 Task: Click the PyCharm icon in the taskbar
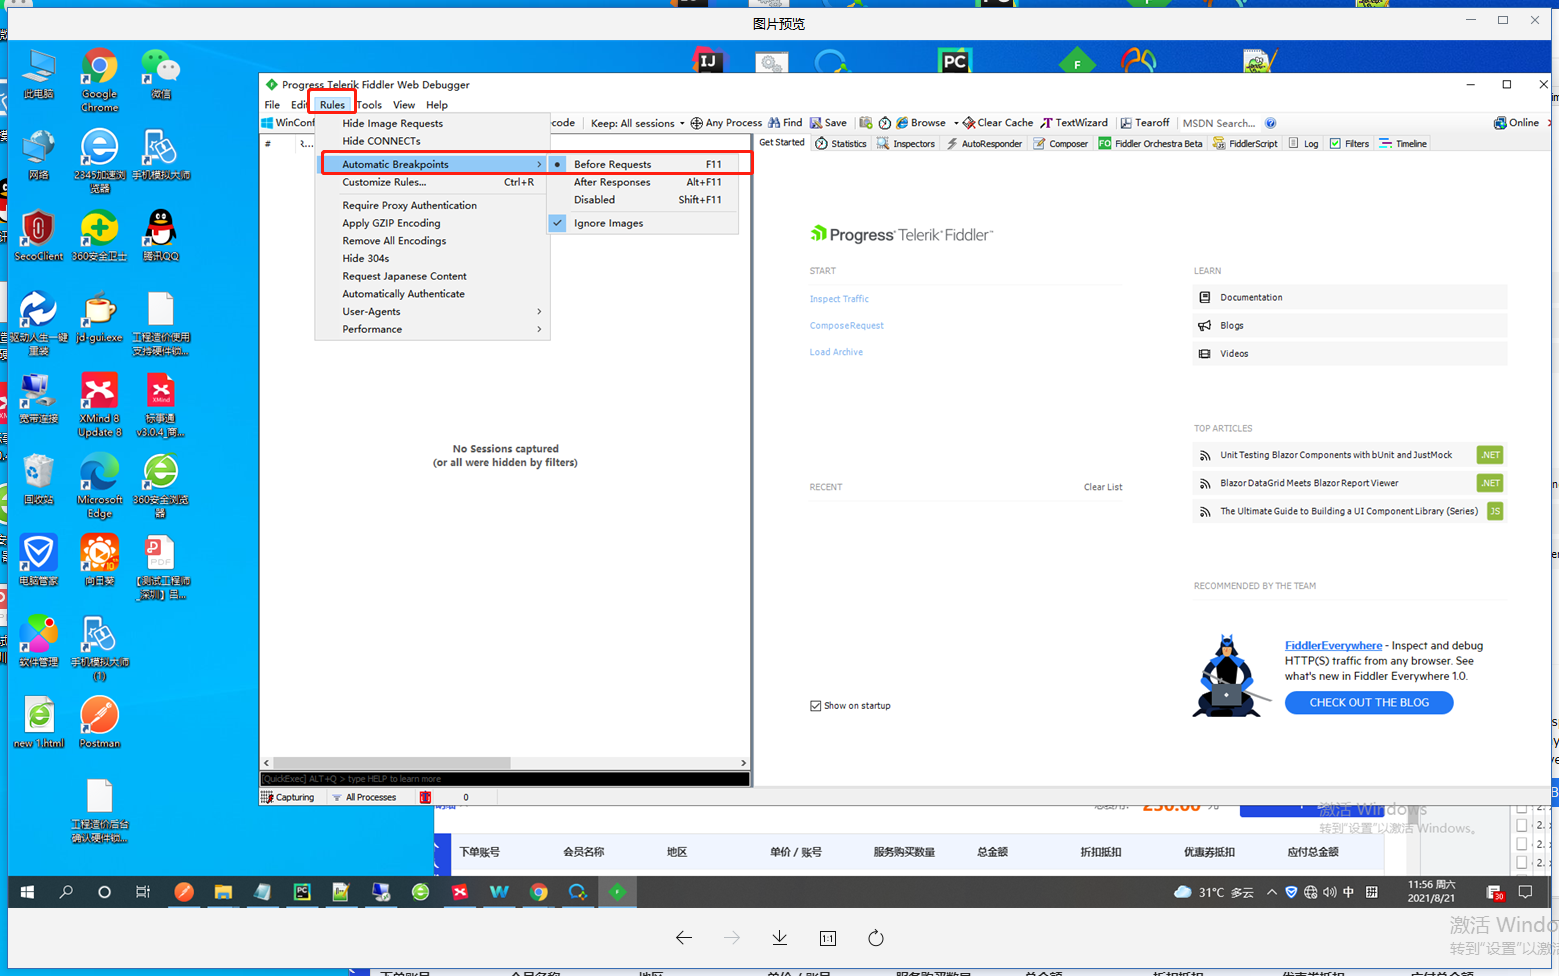pos(302,892)
